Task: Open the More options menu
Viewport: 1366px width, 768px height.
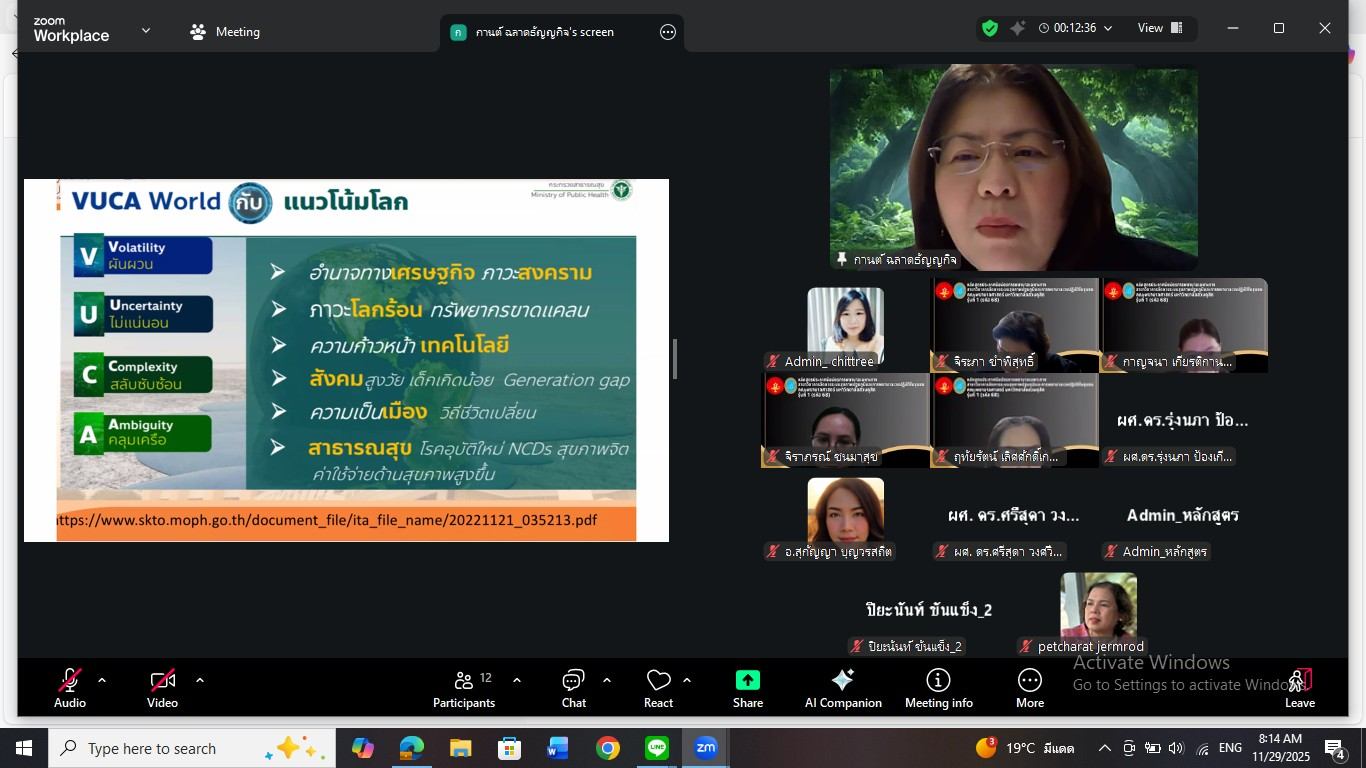Action: [x=1029, y=688]
